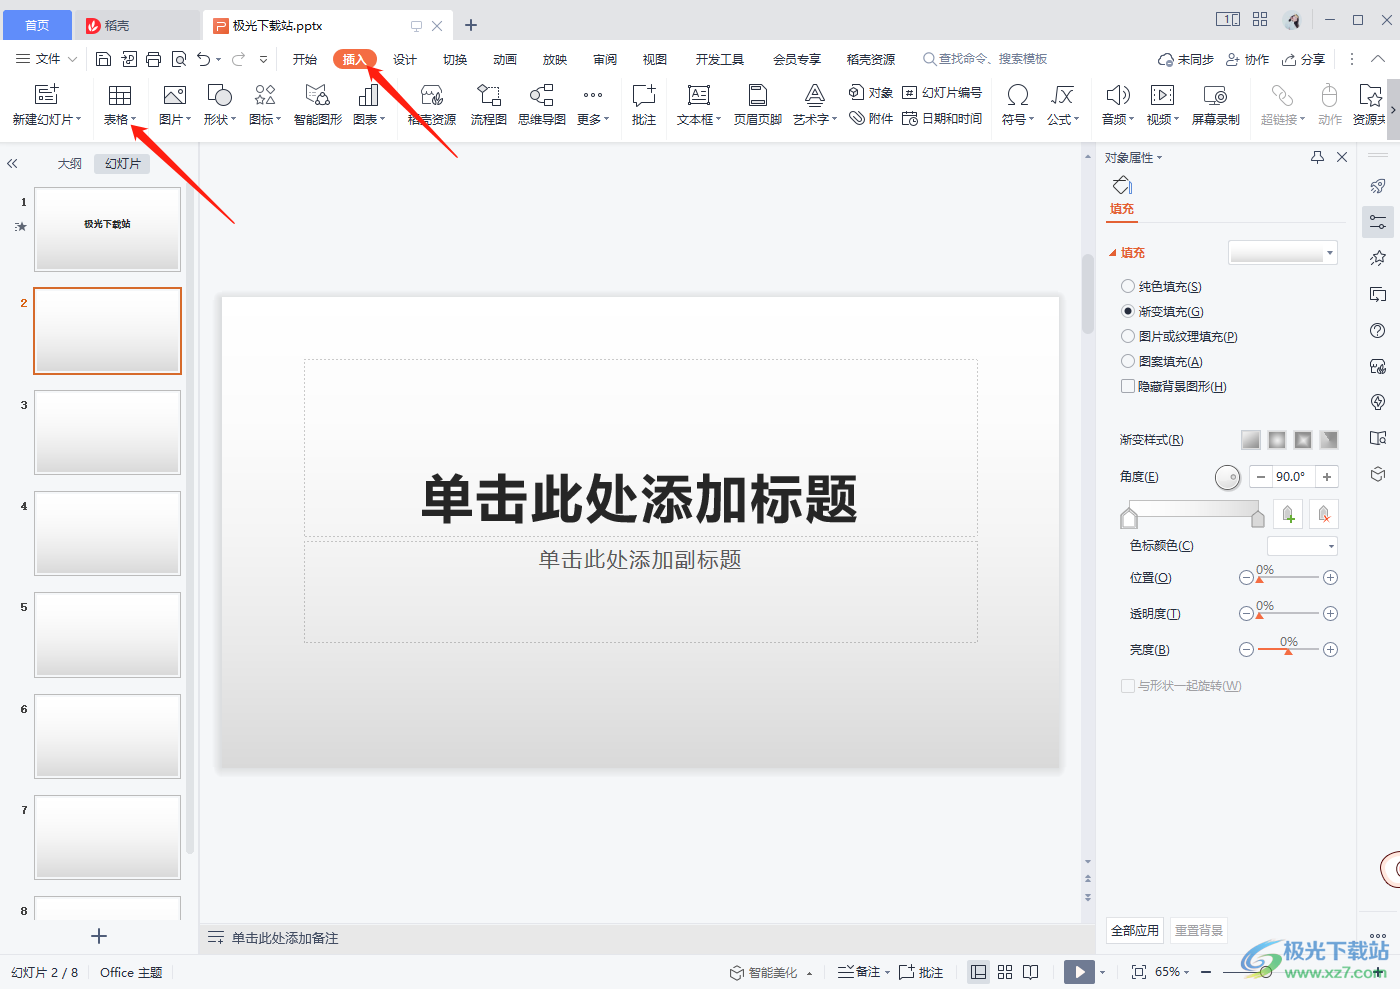This screenshot has height=989, width=1400.
Task: Switch to Outline (大纲) panel tab
Action: pos(70,163)
